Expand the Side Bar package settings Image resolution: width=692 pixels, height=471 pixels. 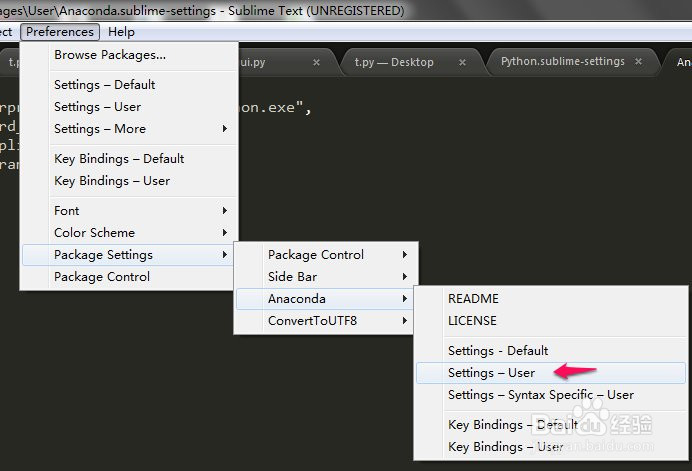click(x=326, y=277)
